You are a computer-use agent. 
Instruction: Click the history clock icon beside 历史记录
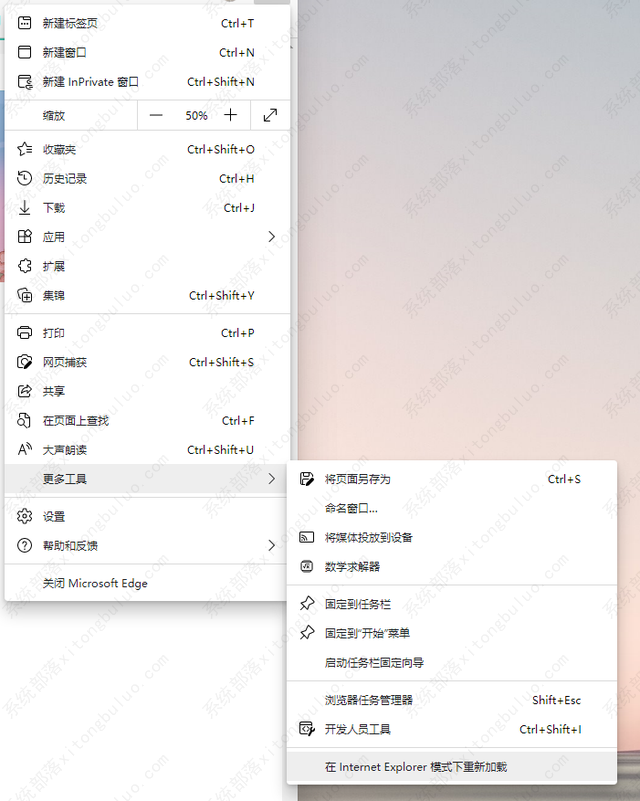click(x=25, y=178)
